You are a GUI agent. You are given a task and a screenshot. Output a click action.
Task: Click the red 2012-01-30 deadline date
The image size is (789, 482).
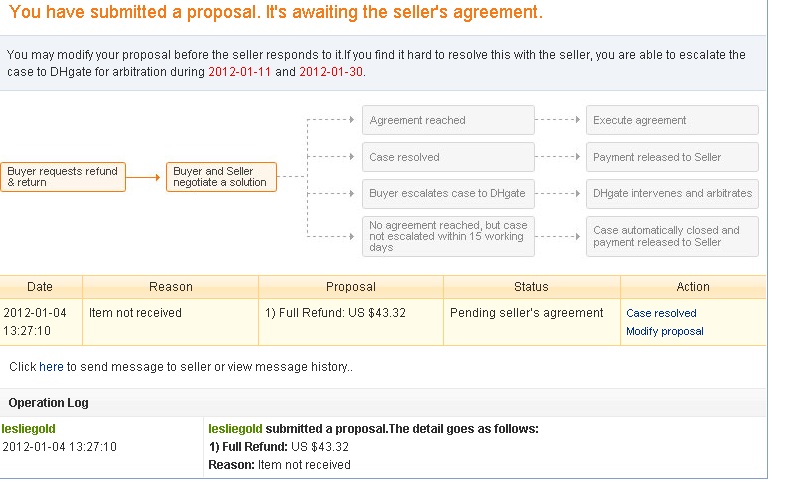point(332,73)
